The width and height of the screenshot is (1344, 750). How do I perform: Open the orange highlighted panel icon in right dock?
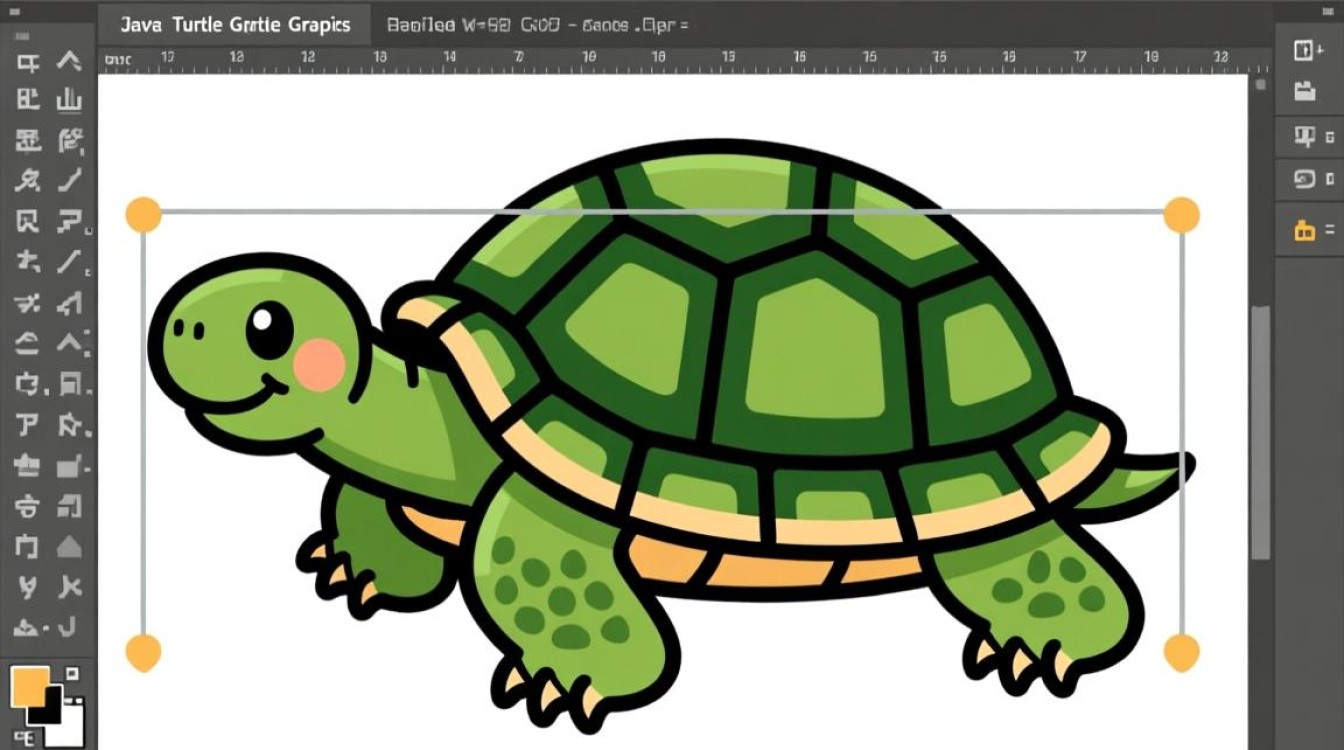pos(1305,231)
